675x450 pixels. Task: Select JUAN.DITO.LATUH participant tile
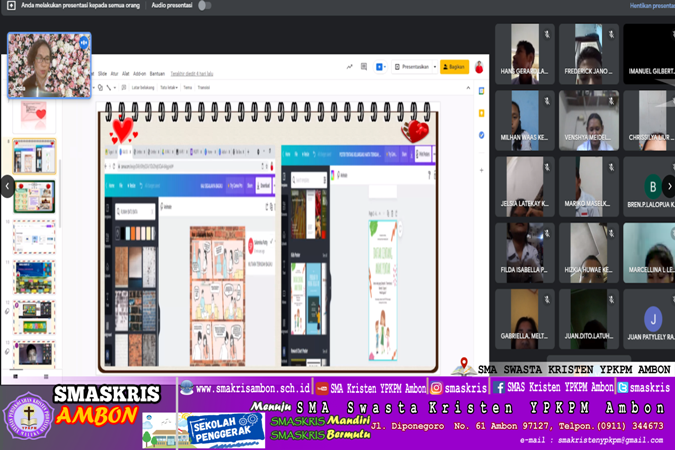pos(589,319)
